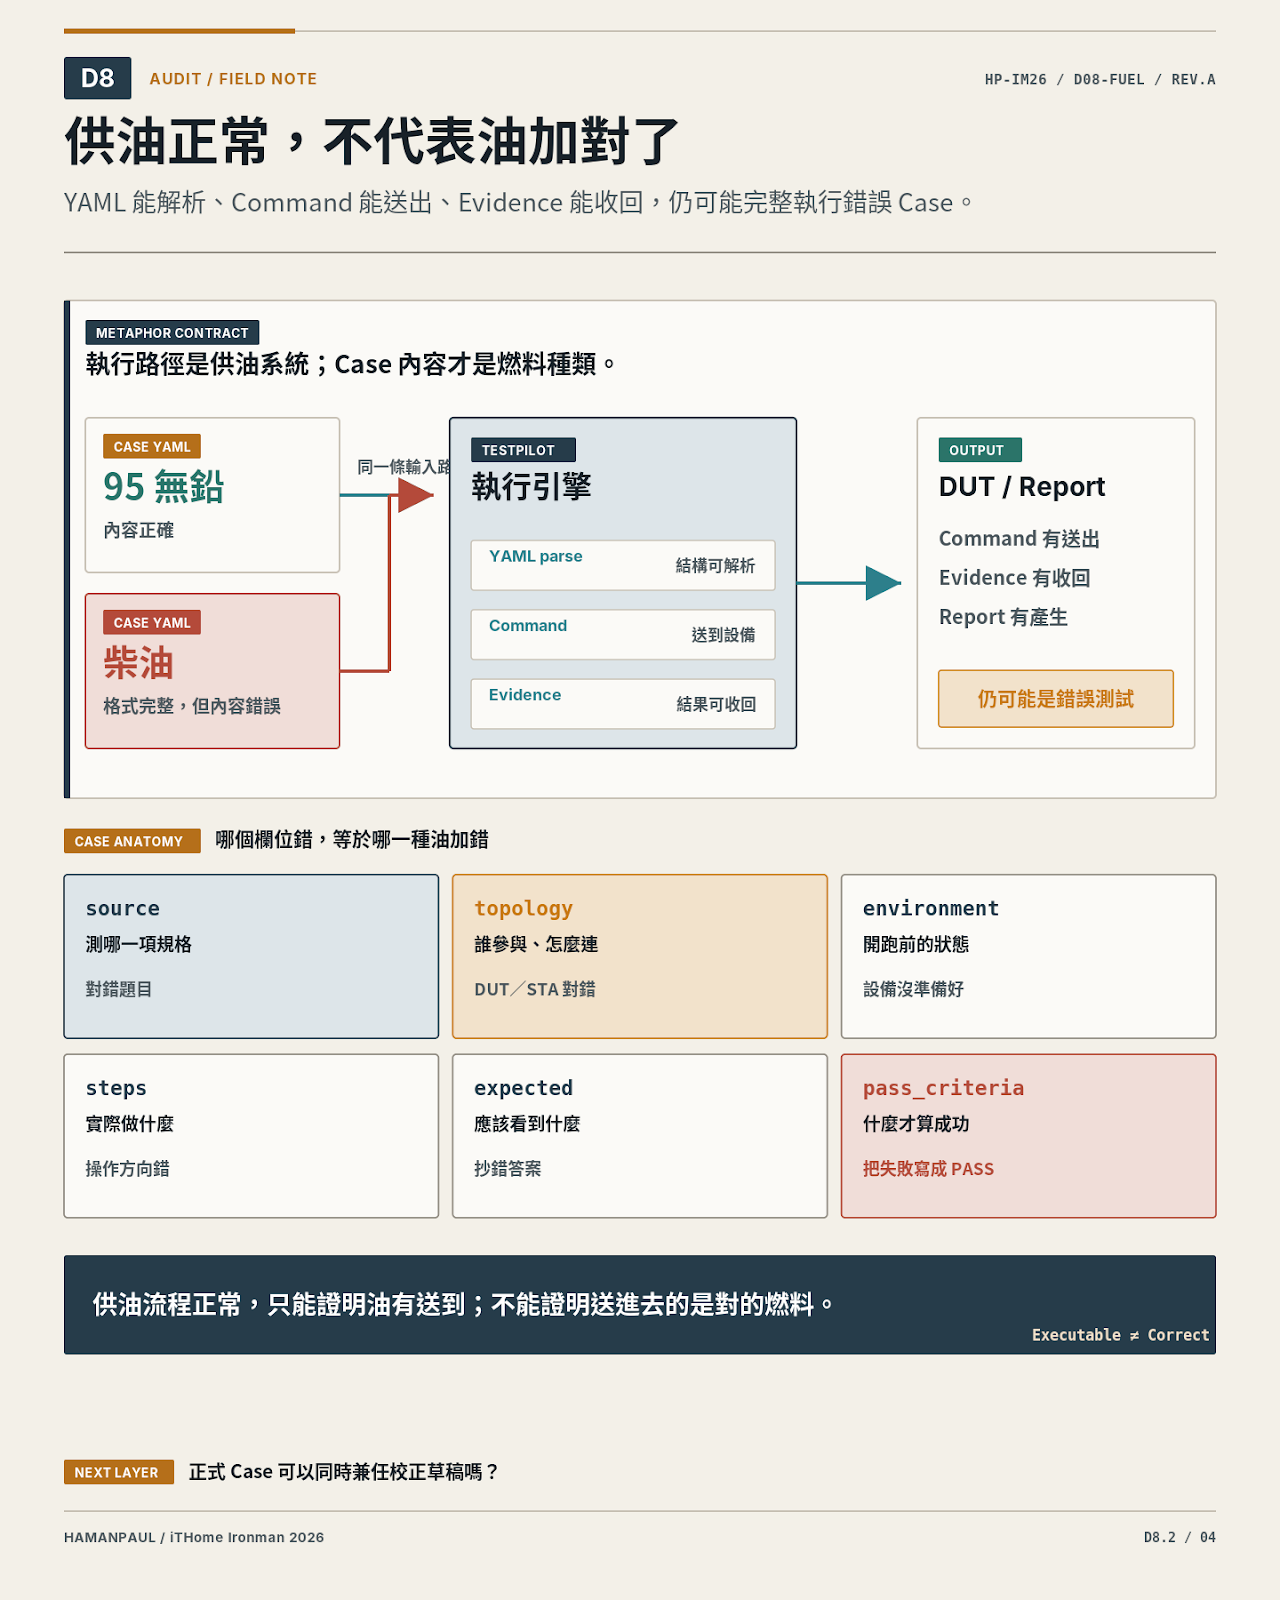Click the Report 有產生 line
This screenshot has height=1600, width=1280.
pyautogui.click(x=1003, y=617)
